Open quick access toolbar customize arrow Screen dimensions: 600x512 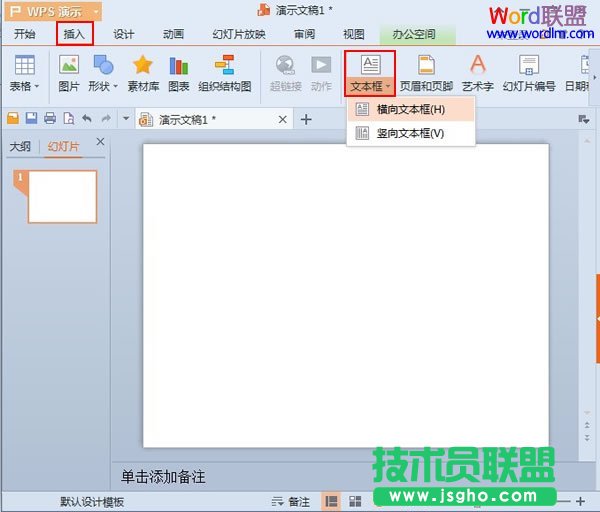pyautogui.click(x=126, y=119)
